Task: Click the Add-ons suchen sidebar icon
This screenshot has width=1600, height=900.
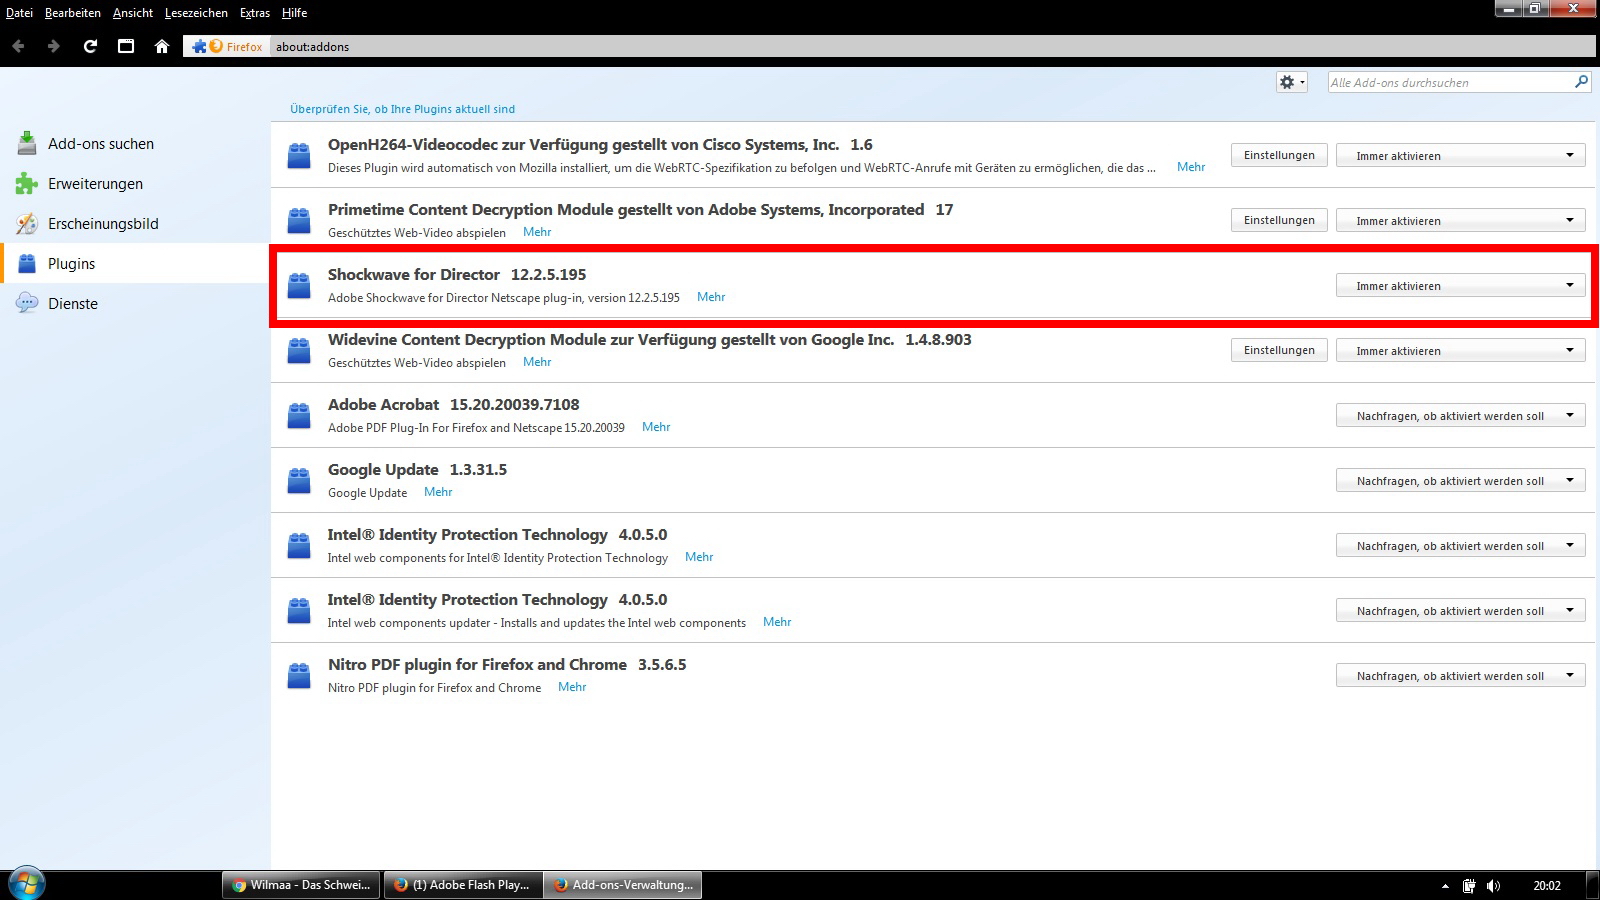Action: click(x=27, y=143)
